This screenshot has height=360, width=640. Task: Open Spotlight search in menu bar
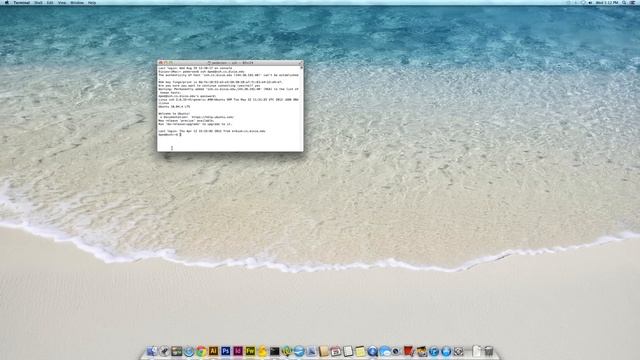click(624, 2)
